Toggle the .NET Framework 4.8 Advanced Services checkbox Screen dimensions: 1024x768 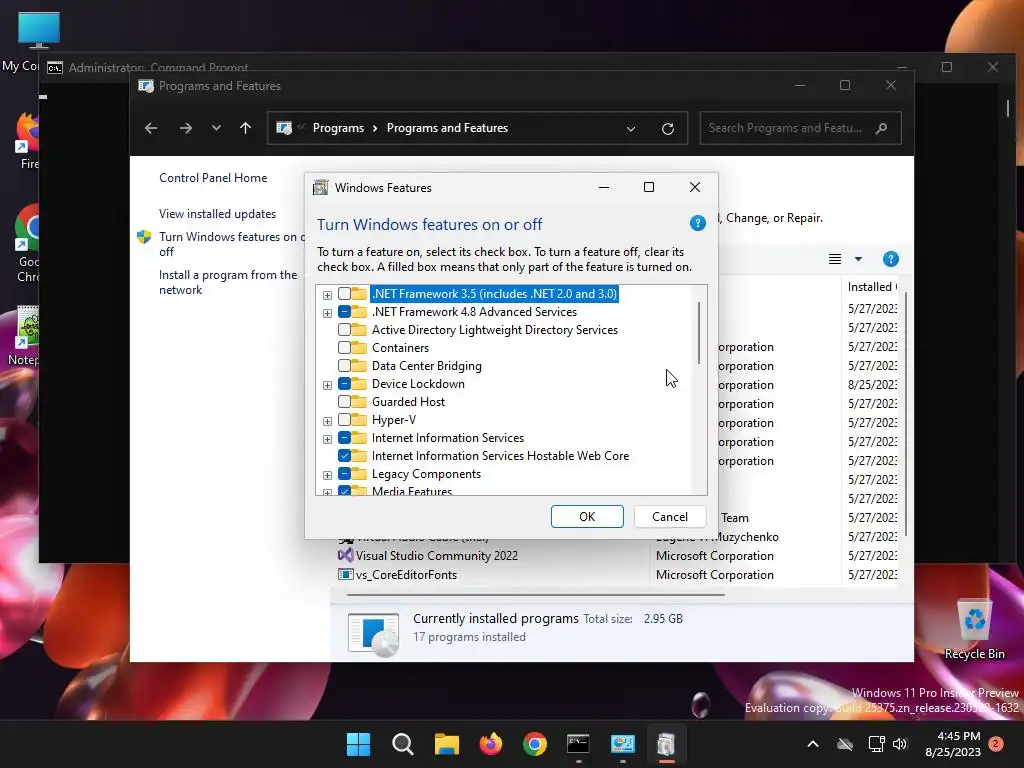click(344, 312)
